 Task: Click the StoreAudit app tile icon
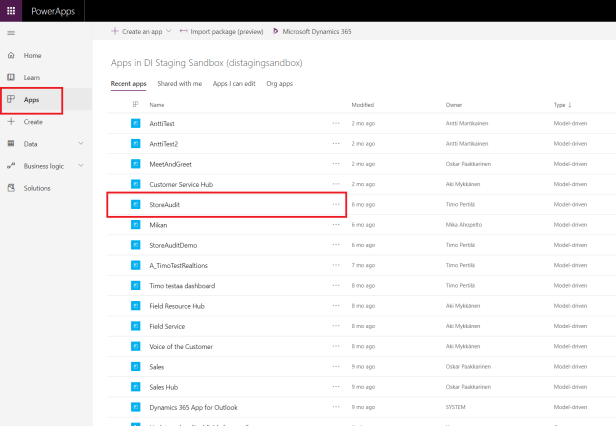(136, 204)
